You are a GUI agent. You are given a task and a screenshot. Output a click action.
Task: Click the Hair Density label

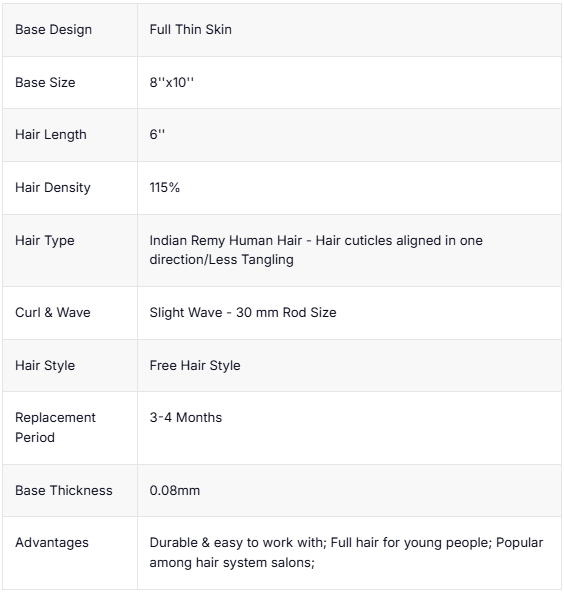pos(53,187)
